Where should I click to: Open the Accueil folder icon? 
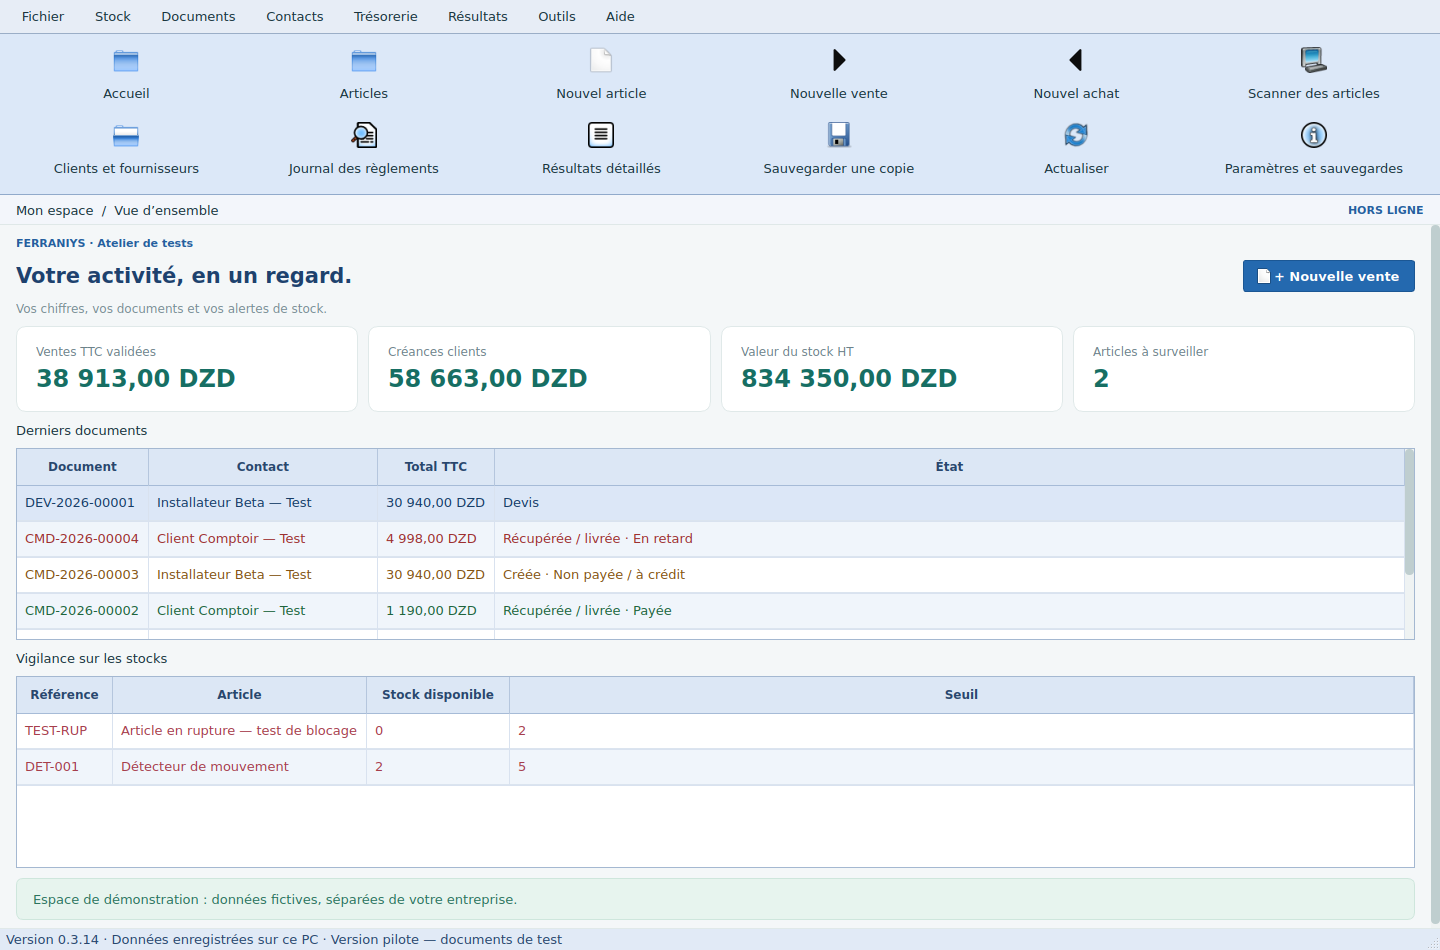pos(126,61)
